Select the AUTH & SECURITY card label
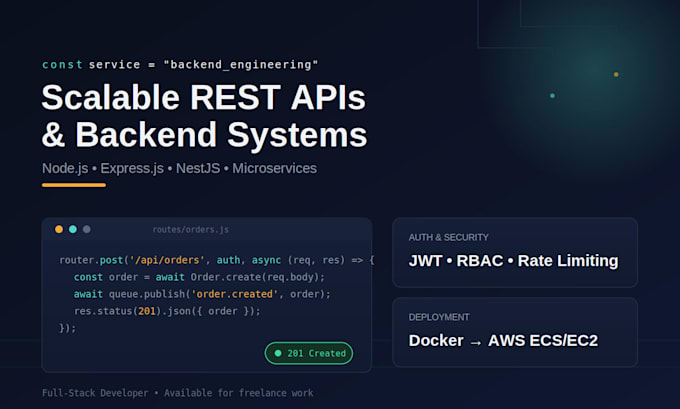The image size is (680, 409). pos(448,237)
